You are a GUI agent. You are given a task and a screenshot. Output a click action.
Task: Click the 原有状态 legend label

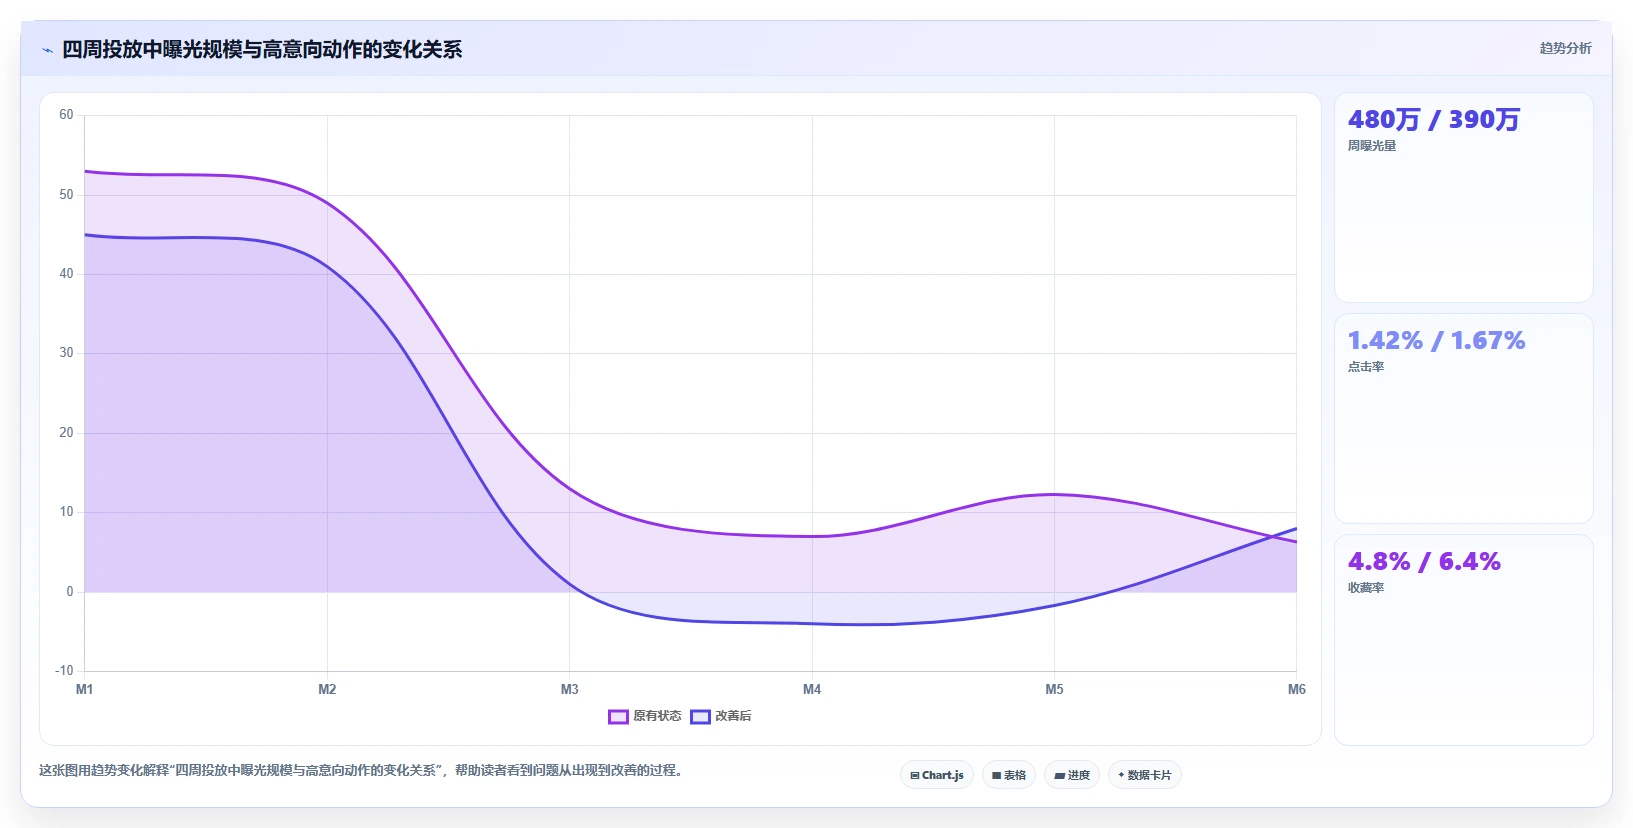[x=657, y=716]
